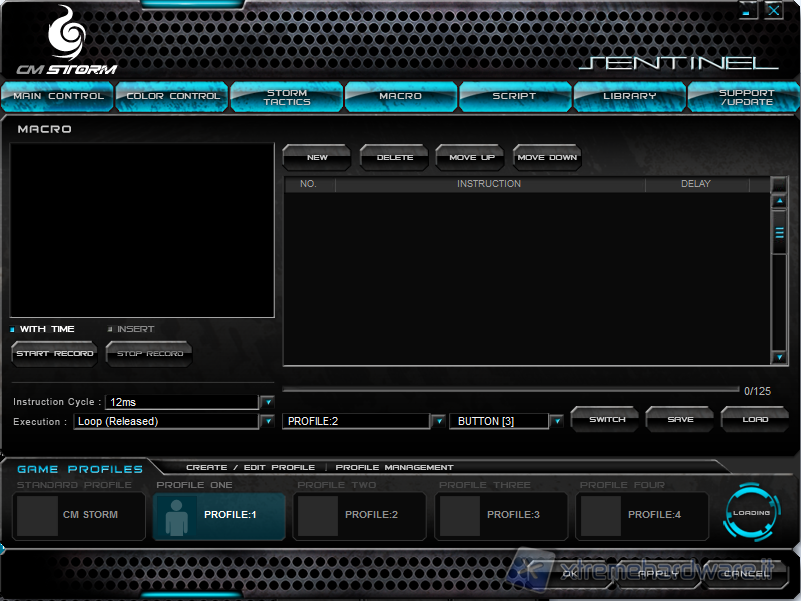Open the BUTTON [3] dropdown
This screenshot has height=601, width=801.
point(556,421)
